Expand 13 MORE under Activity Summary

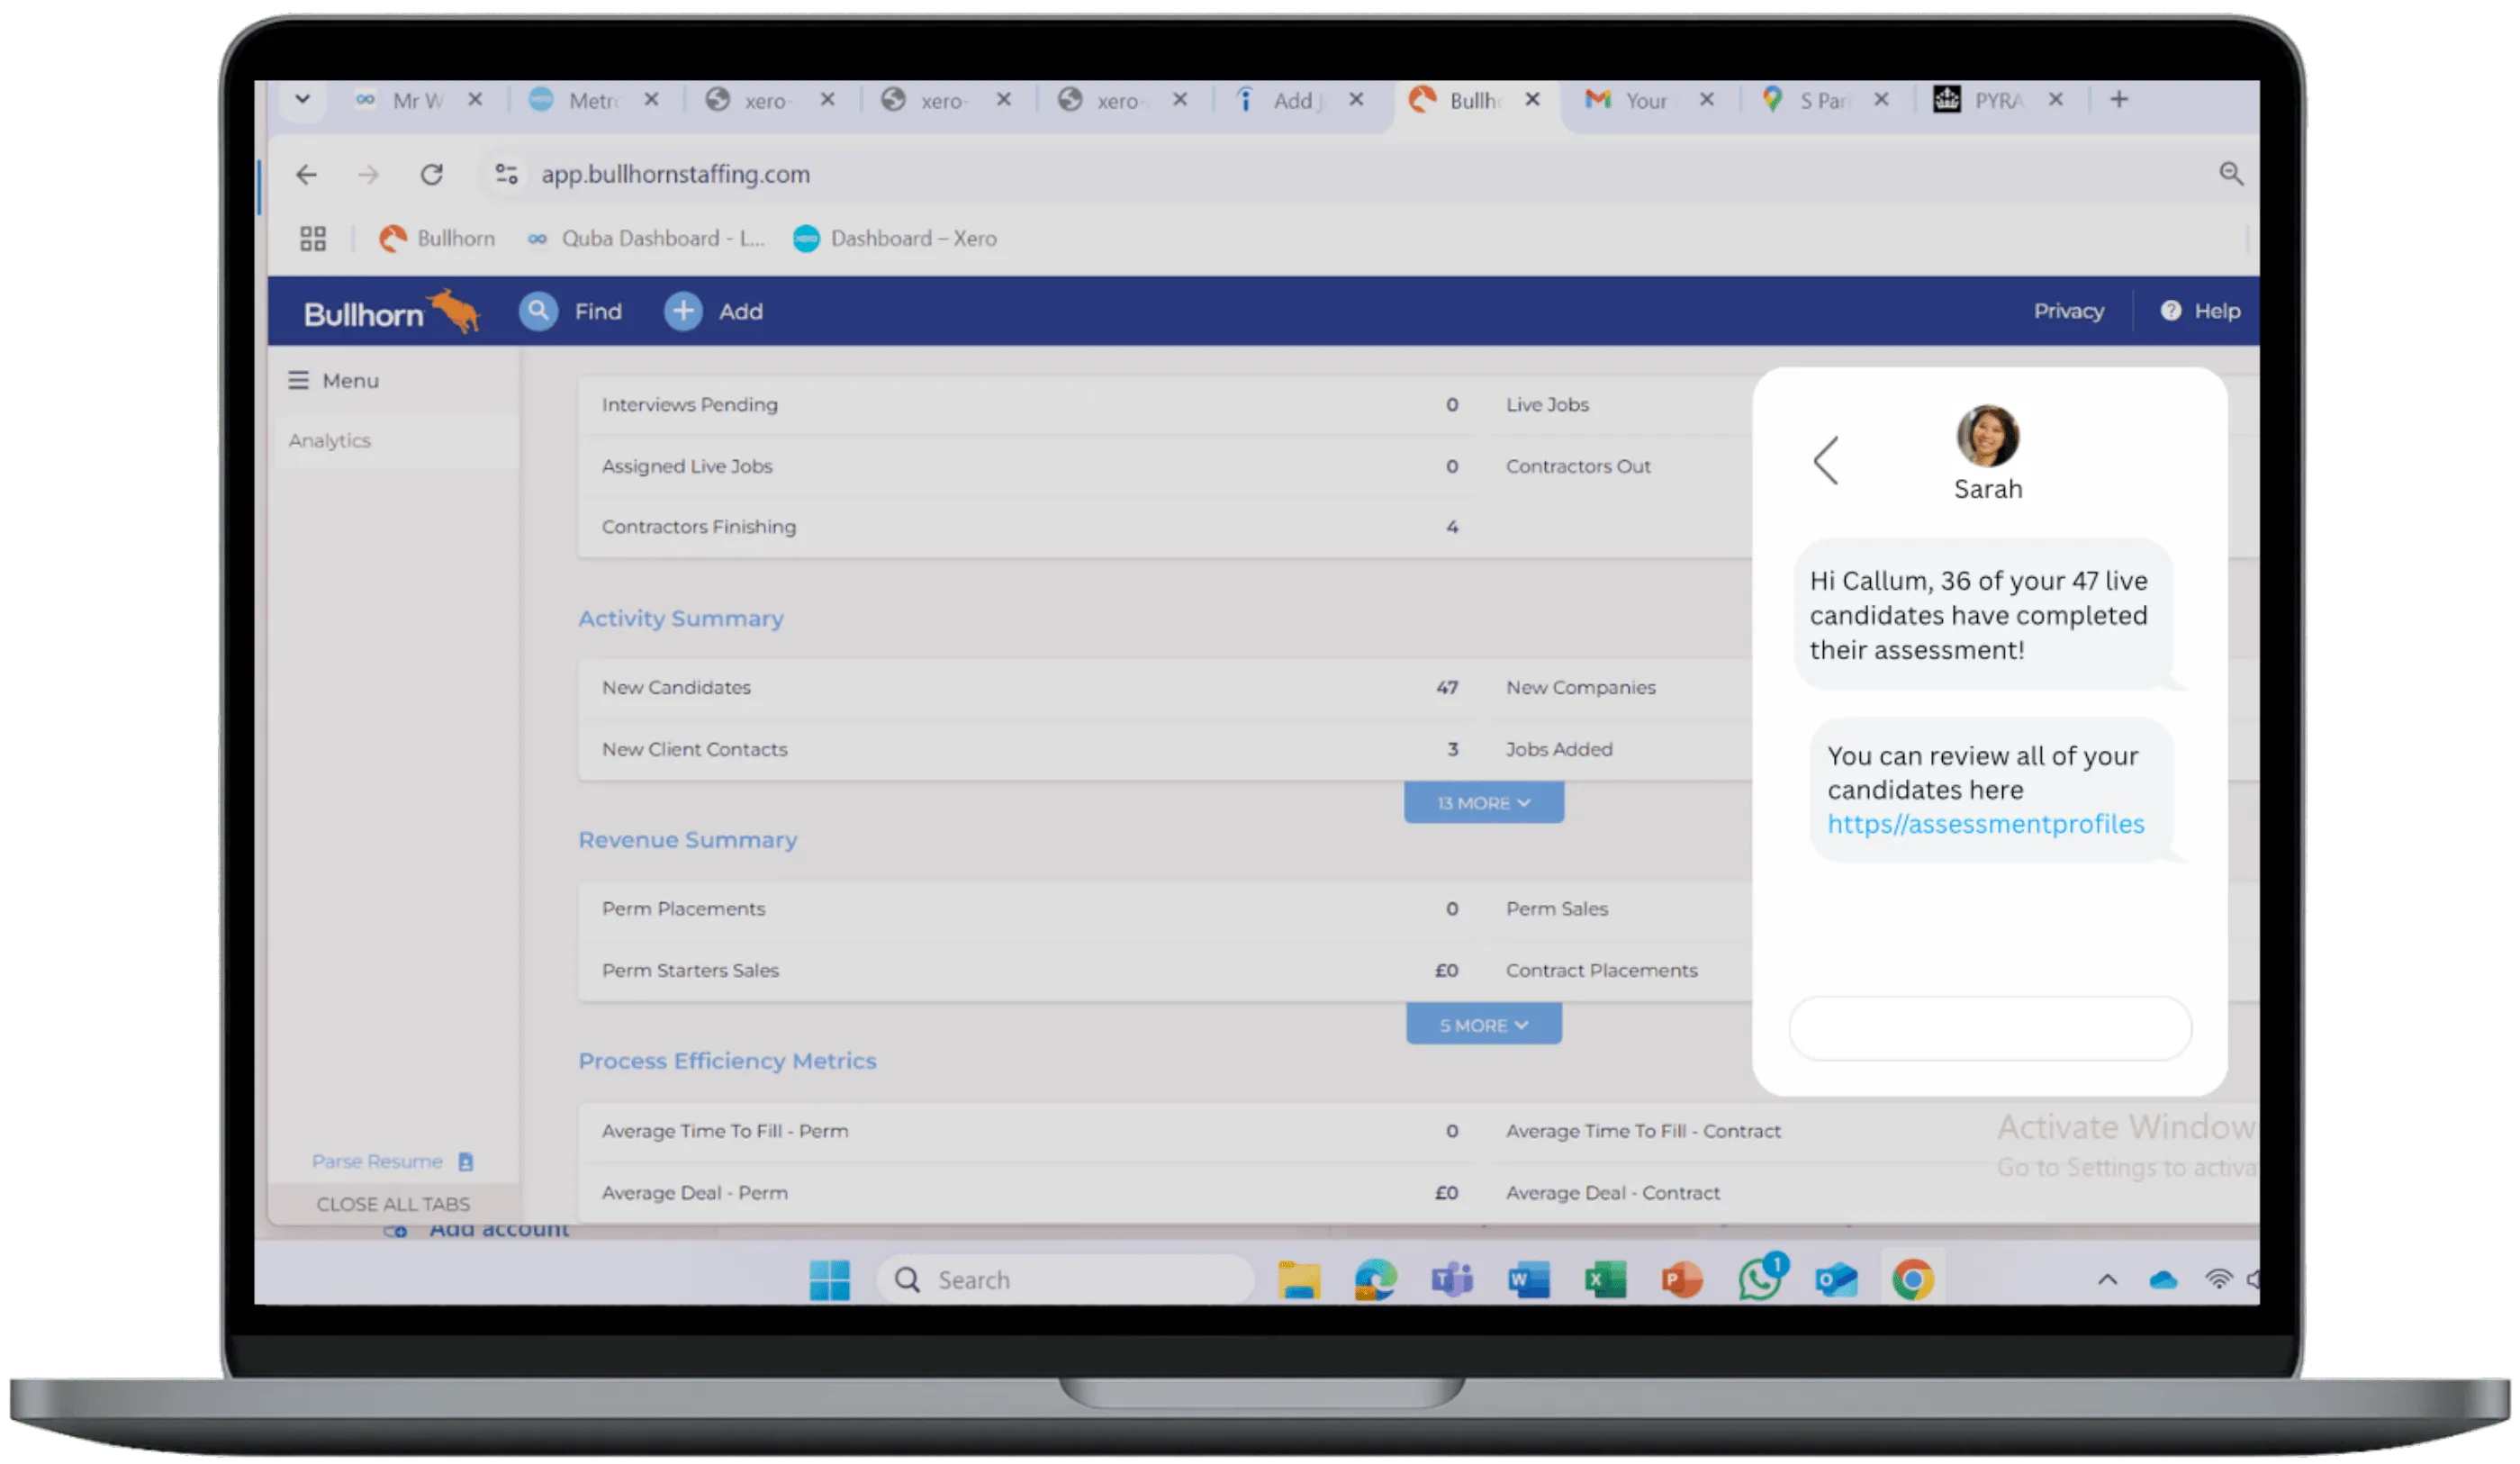tap(1483, 802)
